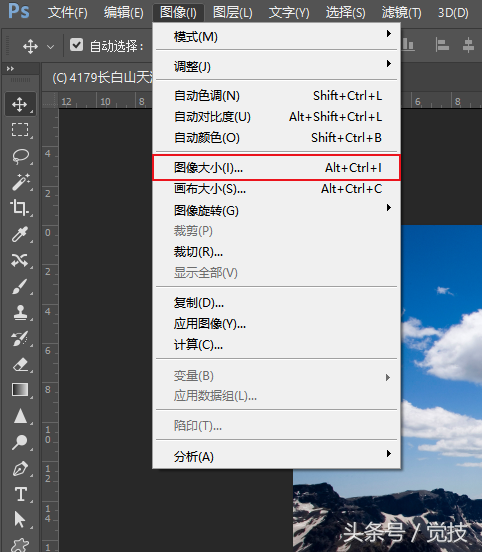
Task: Expand the toolbar with double-arrow button
Action: (10, 69)
